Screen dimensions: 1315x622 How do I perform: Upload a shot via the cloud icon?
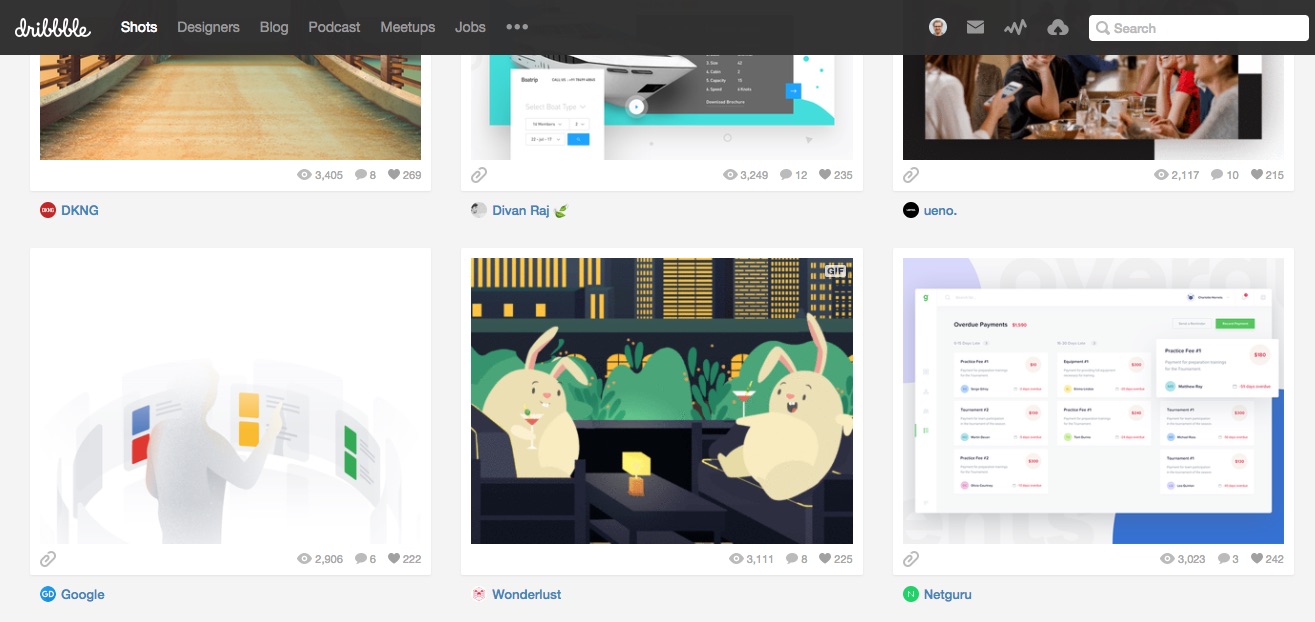pos(1058,27)
